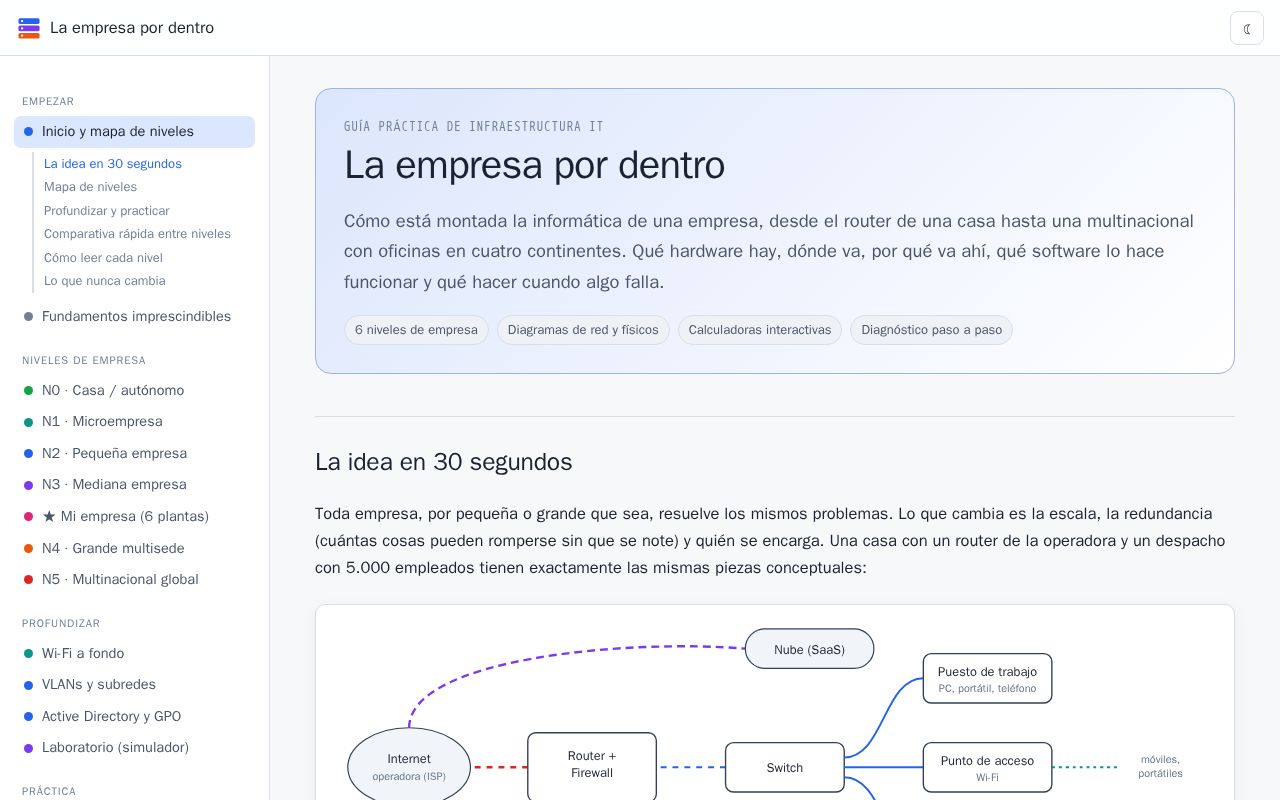
Task: Click the 'móviles, portátiles' diagram label
Action: coord(1160,766)
